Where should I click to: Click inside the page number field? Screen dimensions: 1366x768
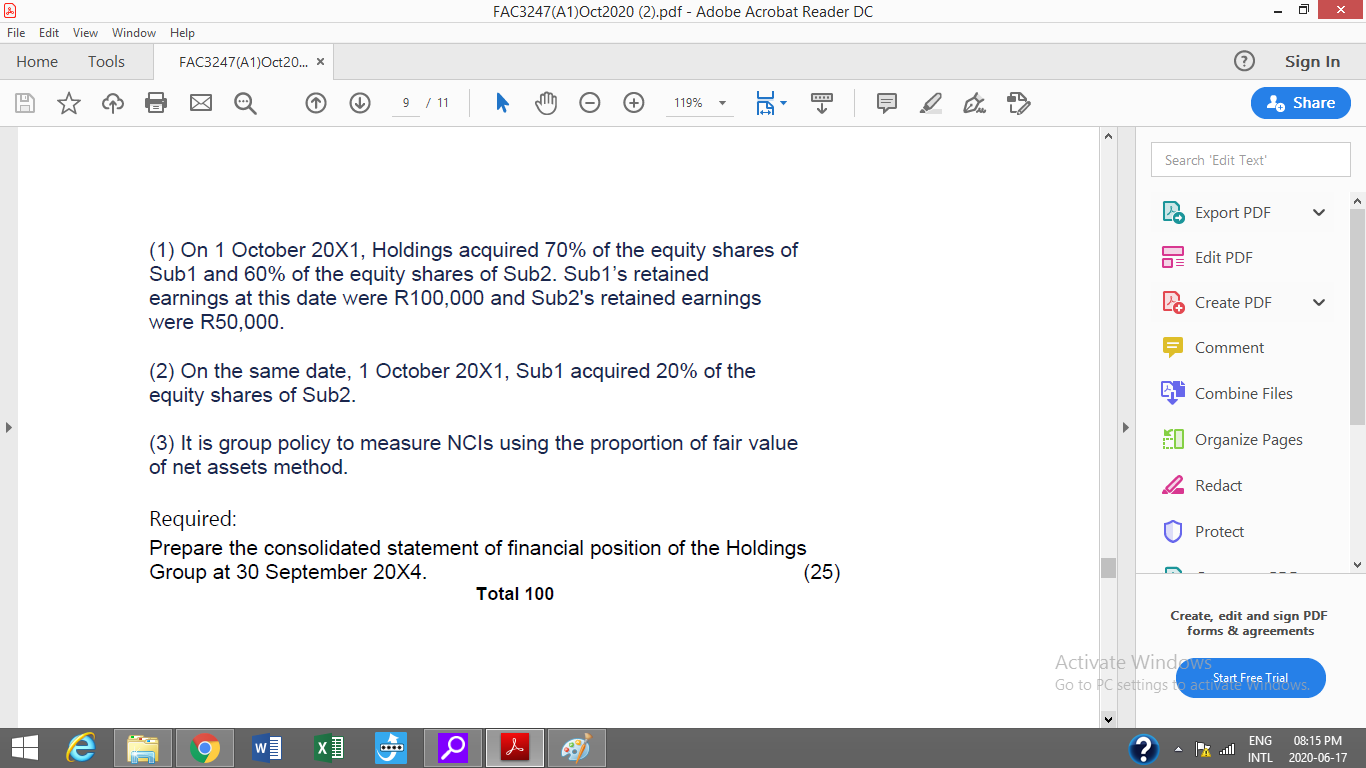404,103
